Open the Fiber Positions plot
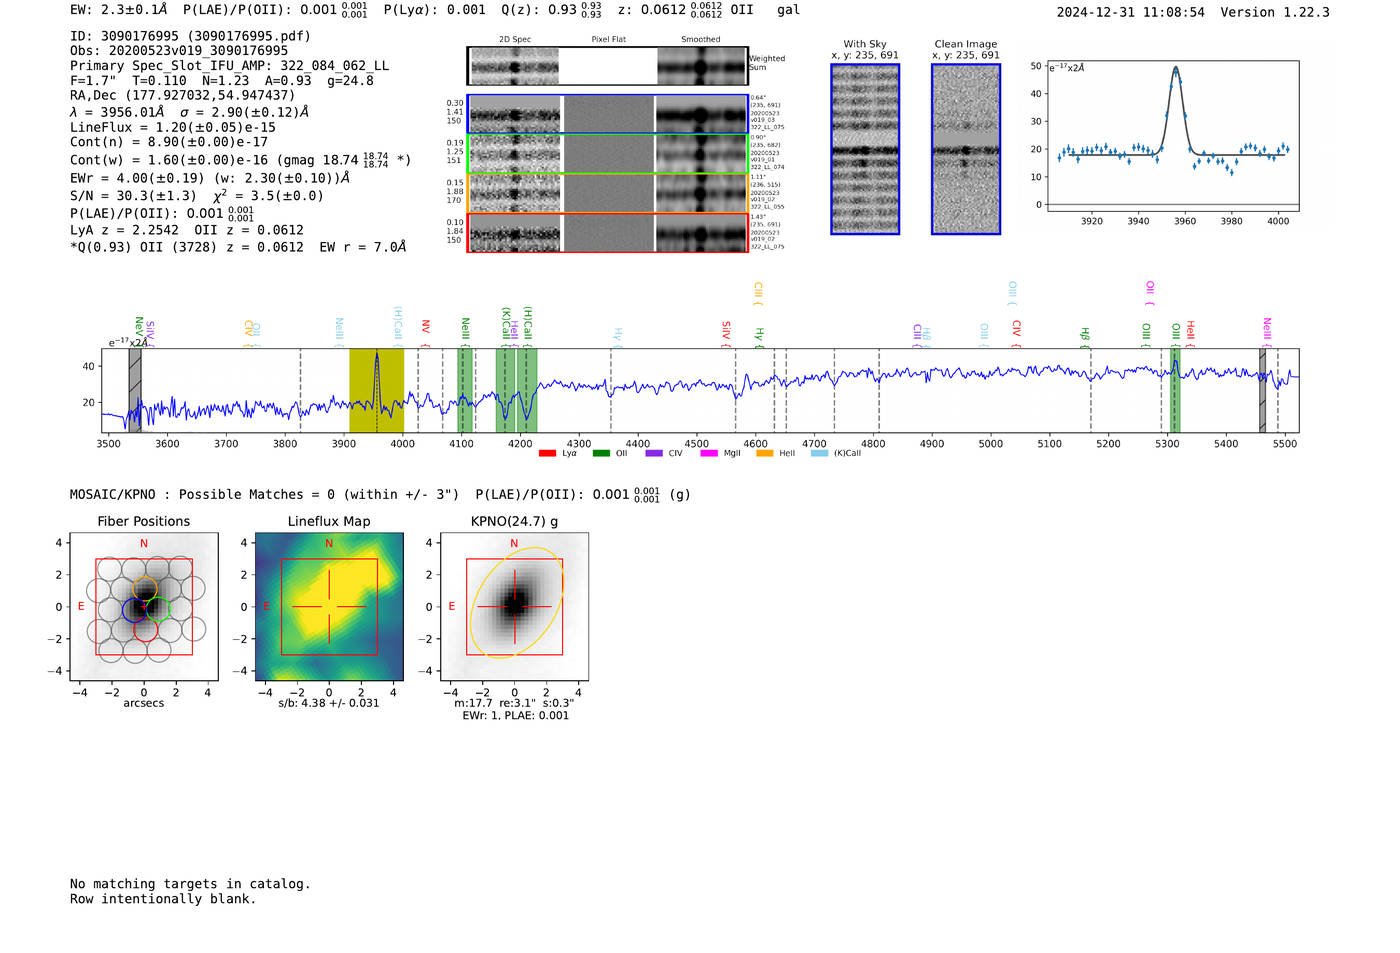The height and width of the screenshot is (953, 1400). tap(144, 607)
